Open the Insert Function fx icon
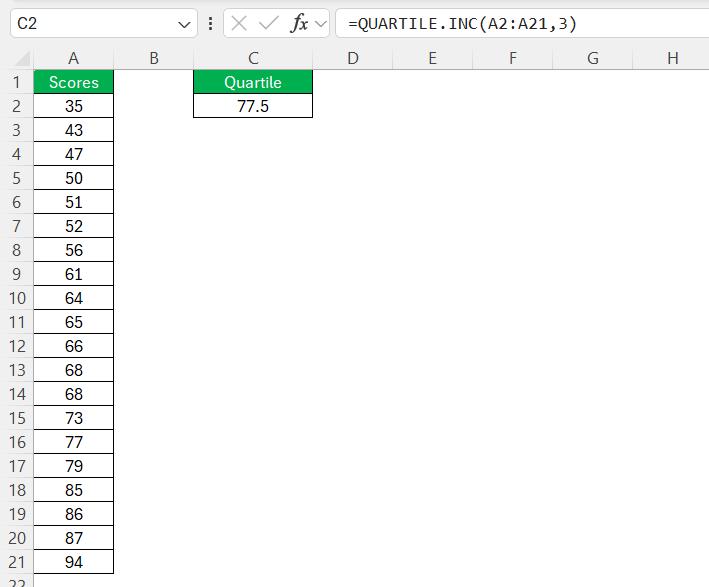 (300, 23)
